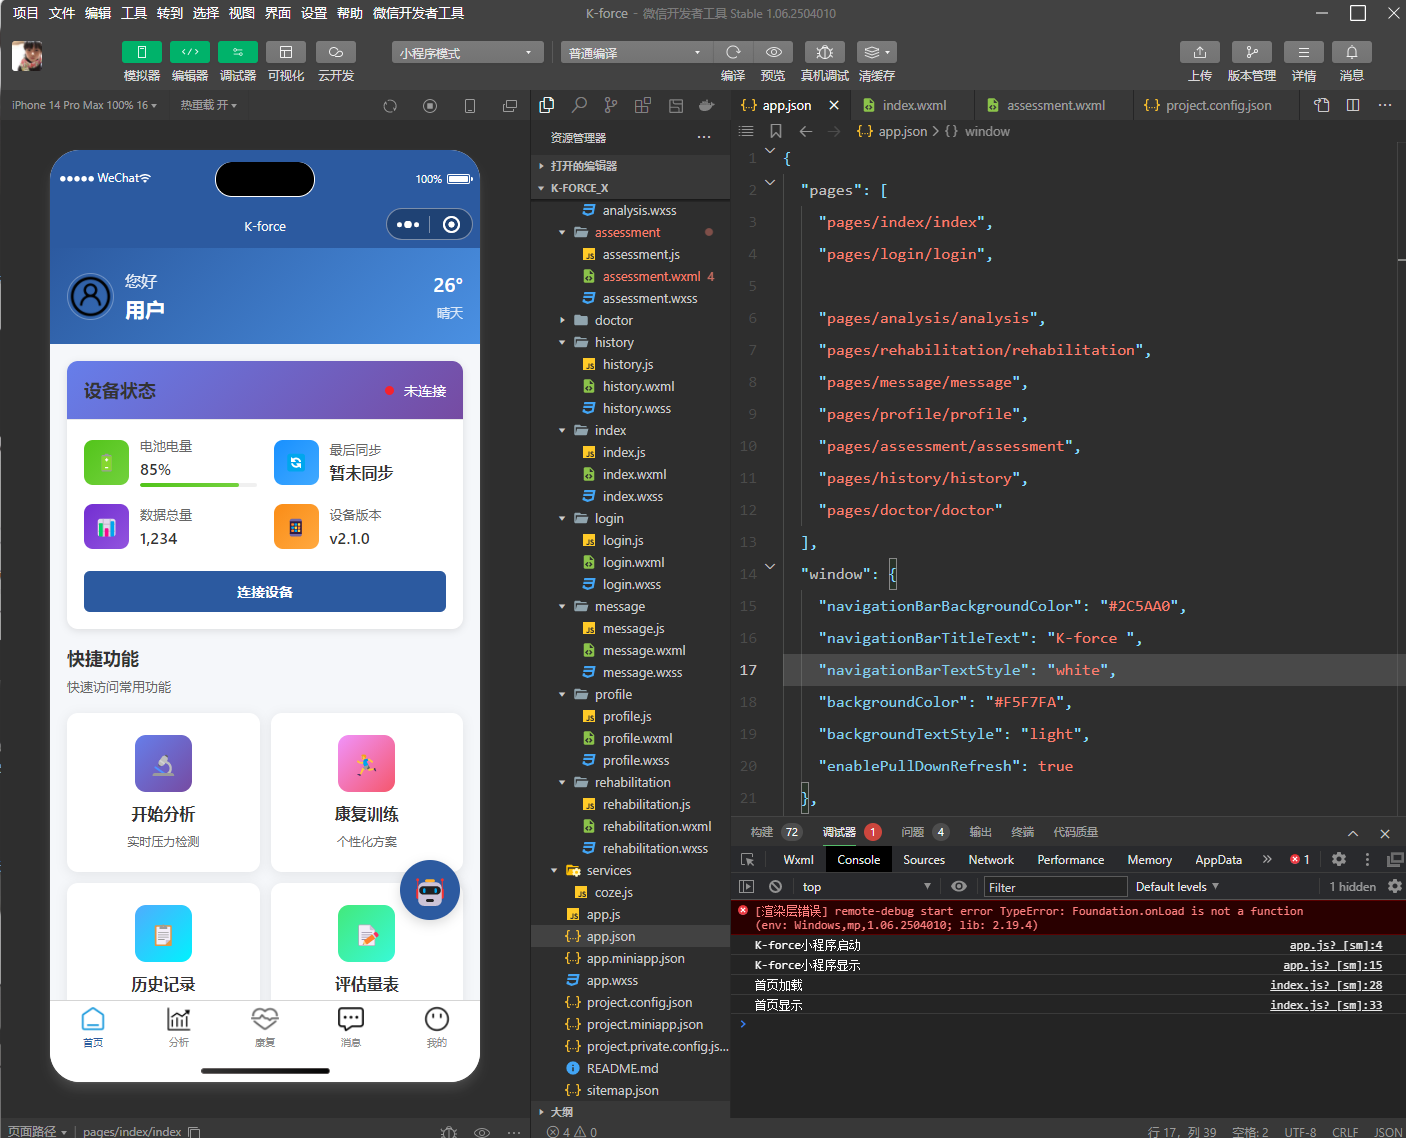Viewport: 1406px width, 1138px height.
Task: Close the app.json editor tab
Action: tap(833, 105)
